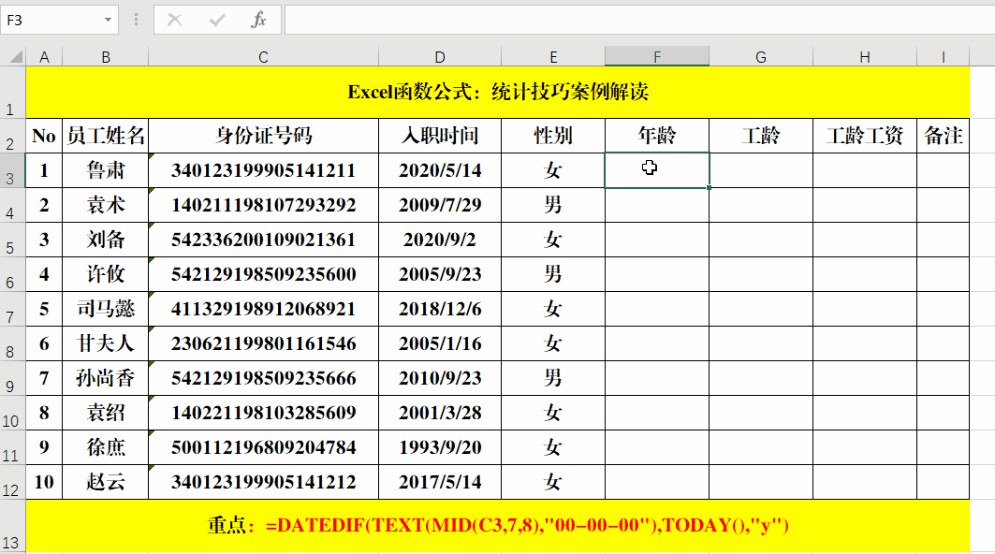Image resolution: width=995 pixels, height=554 pixels.
Task: Open the Name Box dropdown arrow
Action: click(x=108, y=20)
